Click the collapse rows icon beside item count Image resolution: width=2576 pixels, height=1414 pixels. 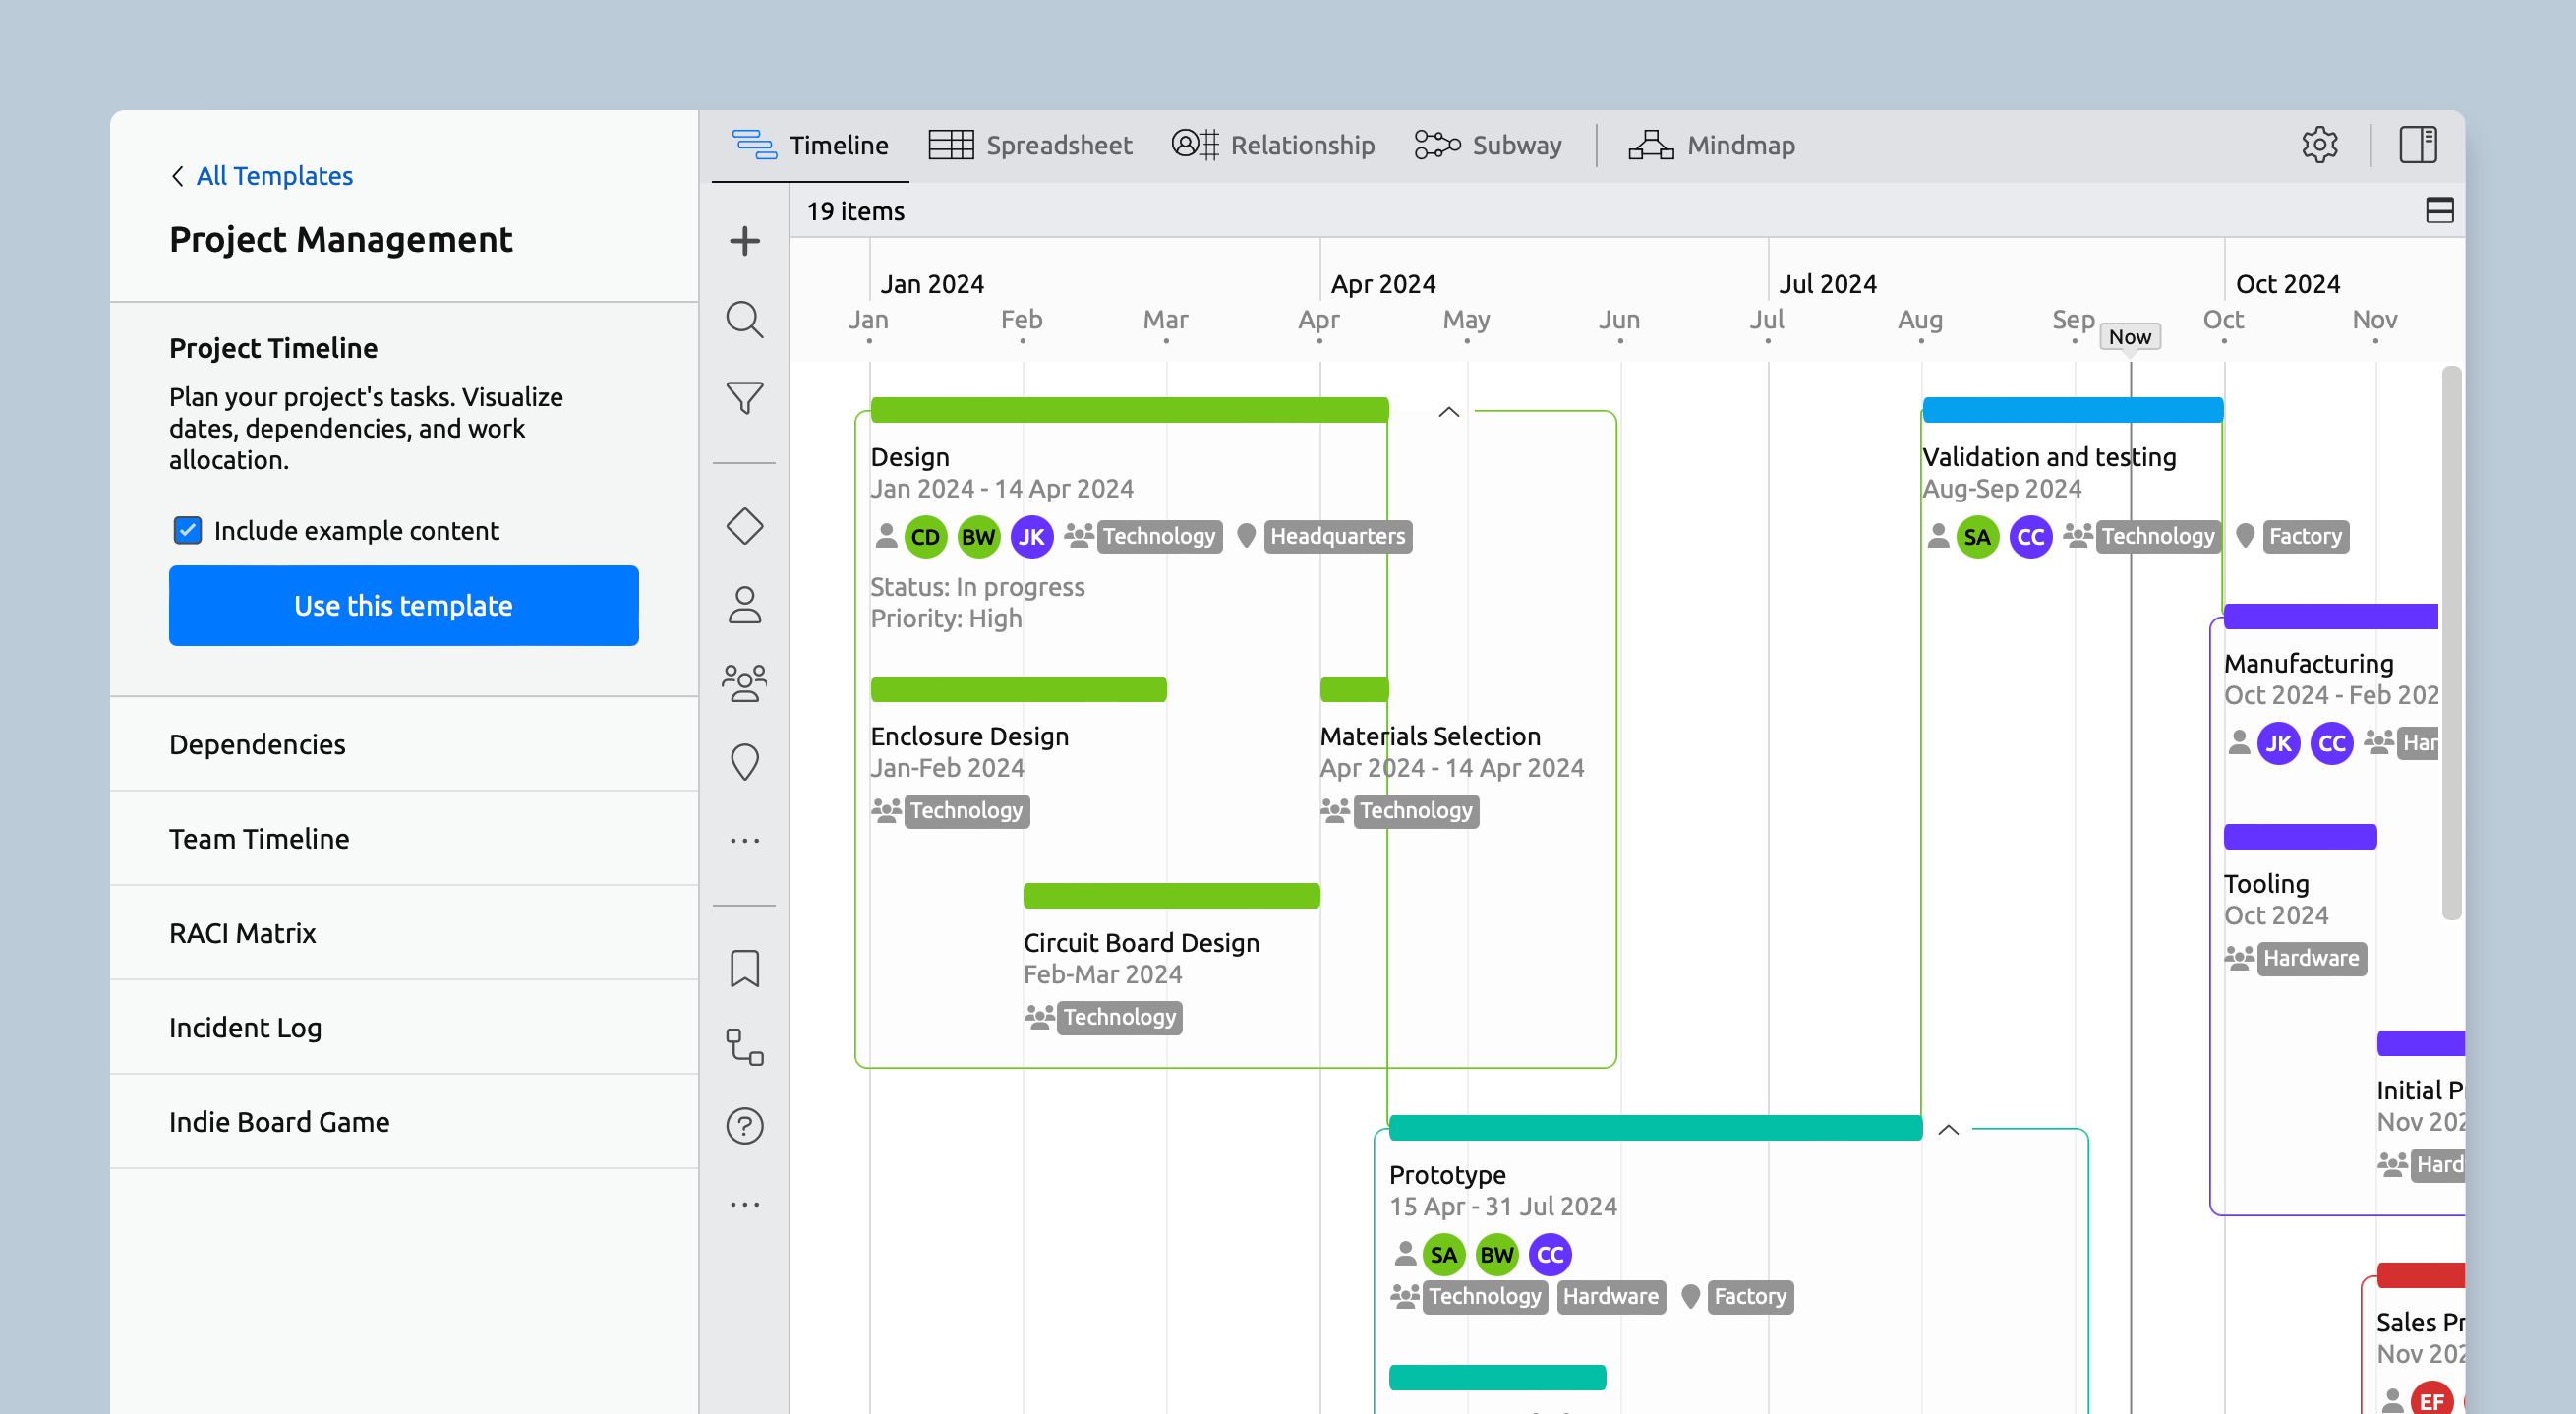(x=2439, y=210)
